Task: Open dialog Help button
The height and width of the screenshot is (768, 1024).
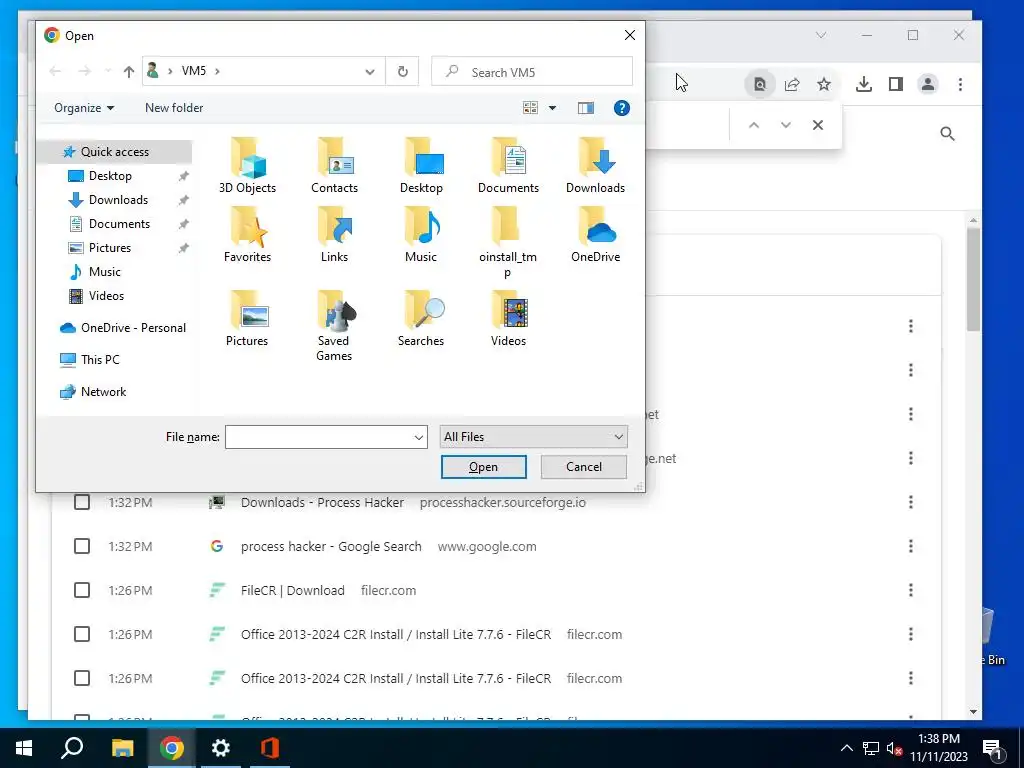Action: point(622,108)
